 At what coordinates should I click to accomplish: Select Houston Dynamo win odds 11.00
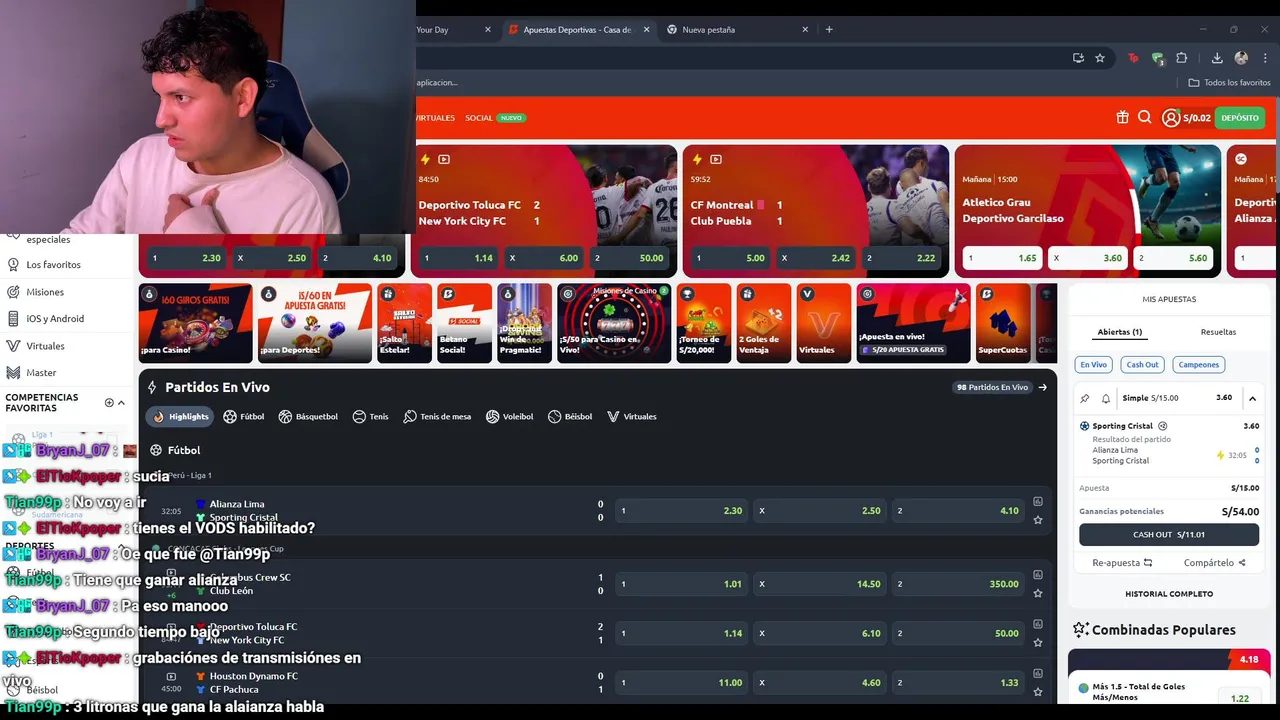[x=682, y=683]
